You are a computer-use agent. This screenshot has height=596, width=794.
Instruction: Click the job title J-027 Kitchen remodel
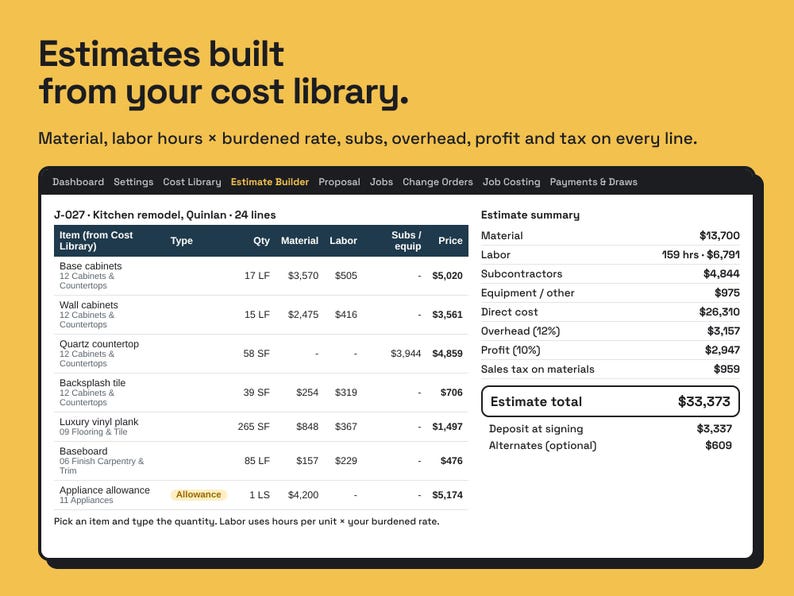pyautogui.click(x=165, y=215)
